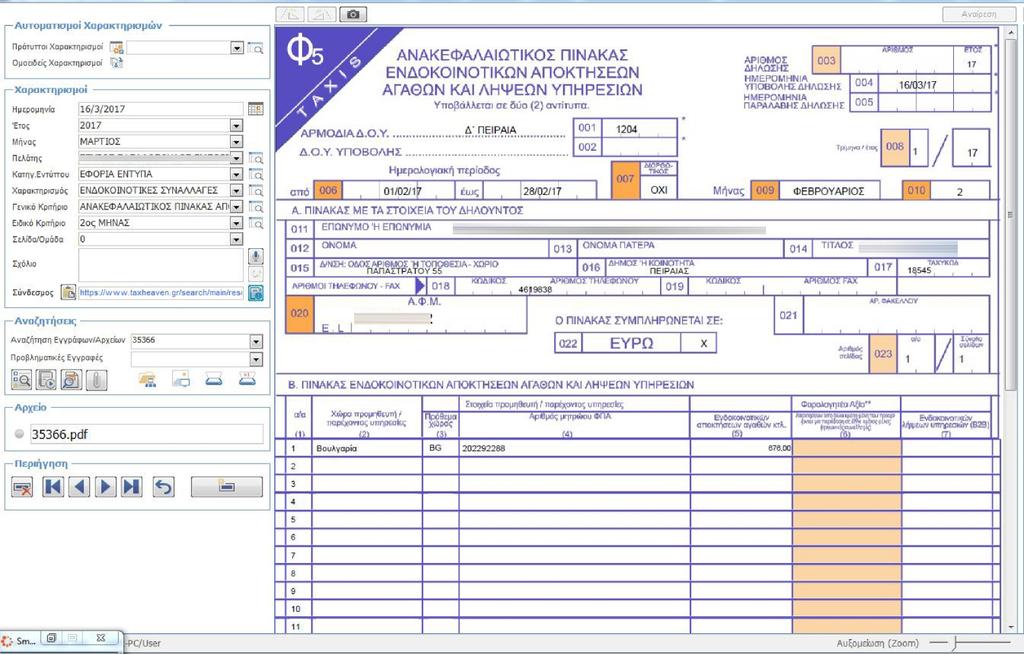Expand the Αναζήτηση Εγγράφων/Αρχείων dropdown

point(256,341)
